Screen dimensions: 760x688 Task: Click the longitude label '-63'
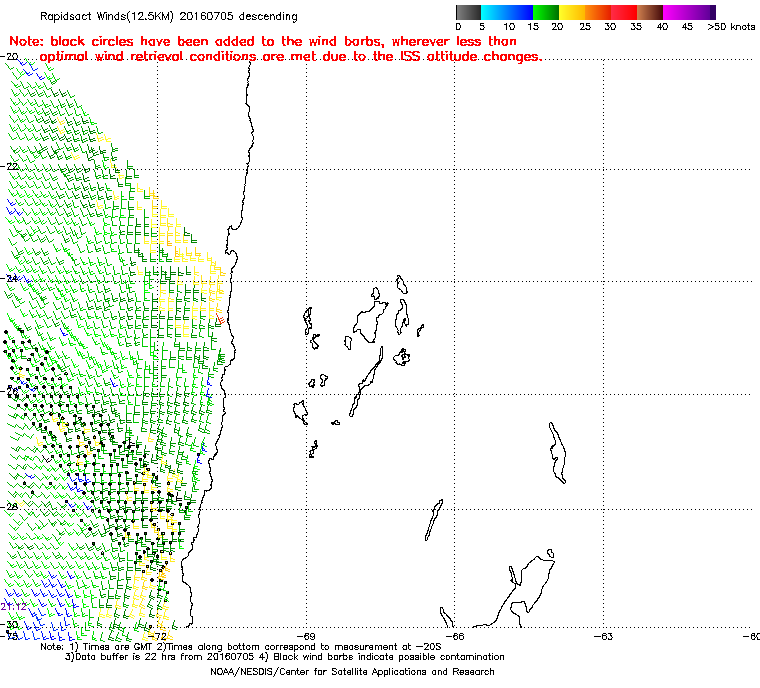603,636
